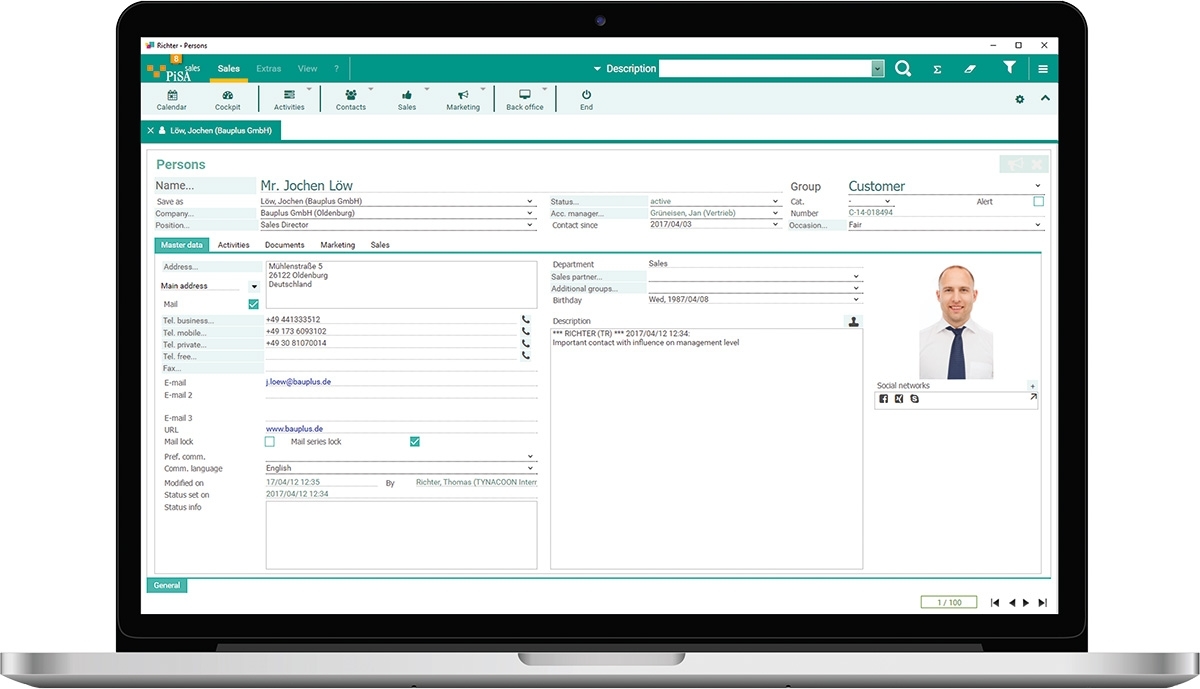
Task: Collapse the toolbar with the chevron
Action: (x=1045, y=98)
